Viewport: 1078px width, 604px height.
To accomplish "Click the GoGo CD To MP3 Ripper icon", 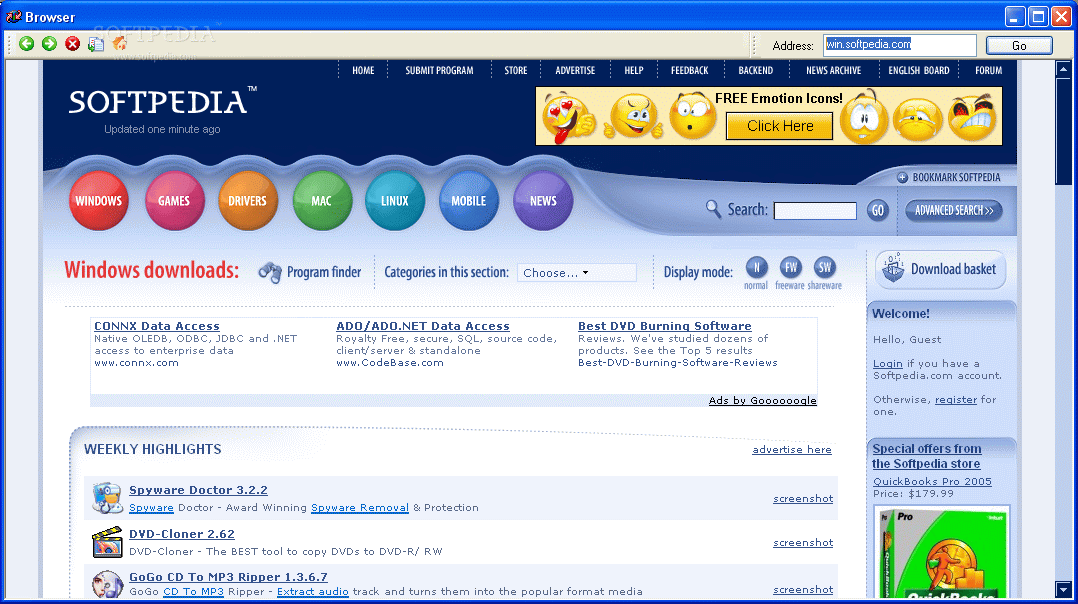I will pos(107,584).
